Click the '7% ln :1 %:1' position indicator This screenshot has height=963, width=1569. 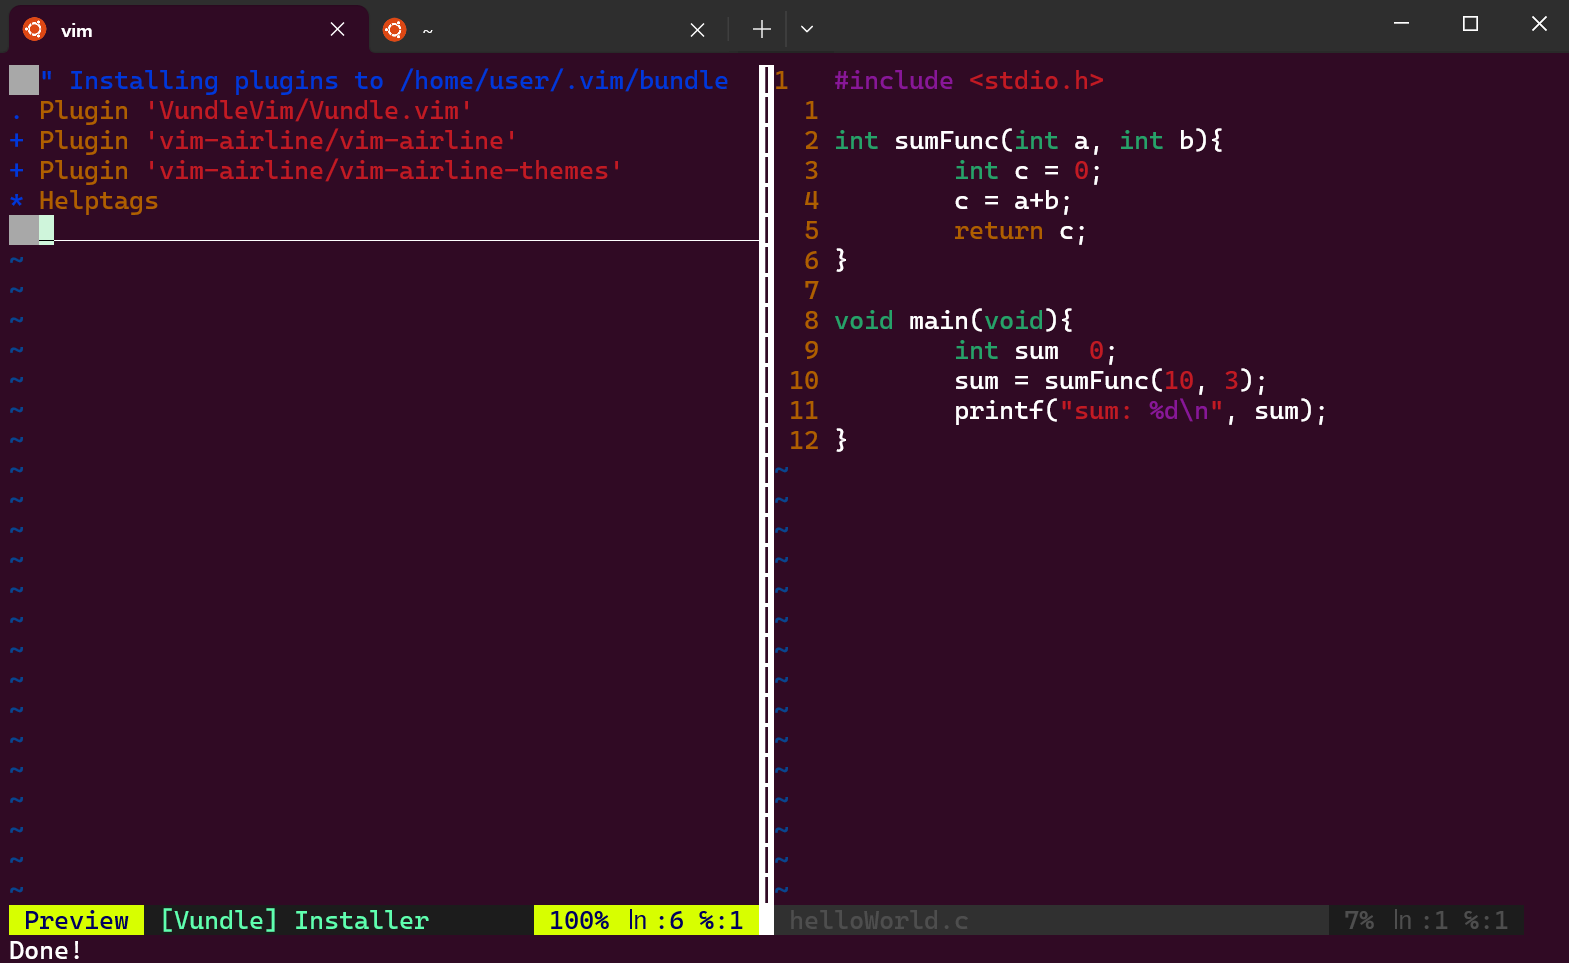coord(1426,920)
